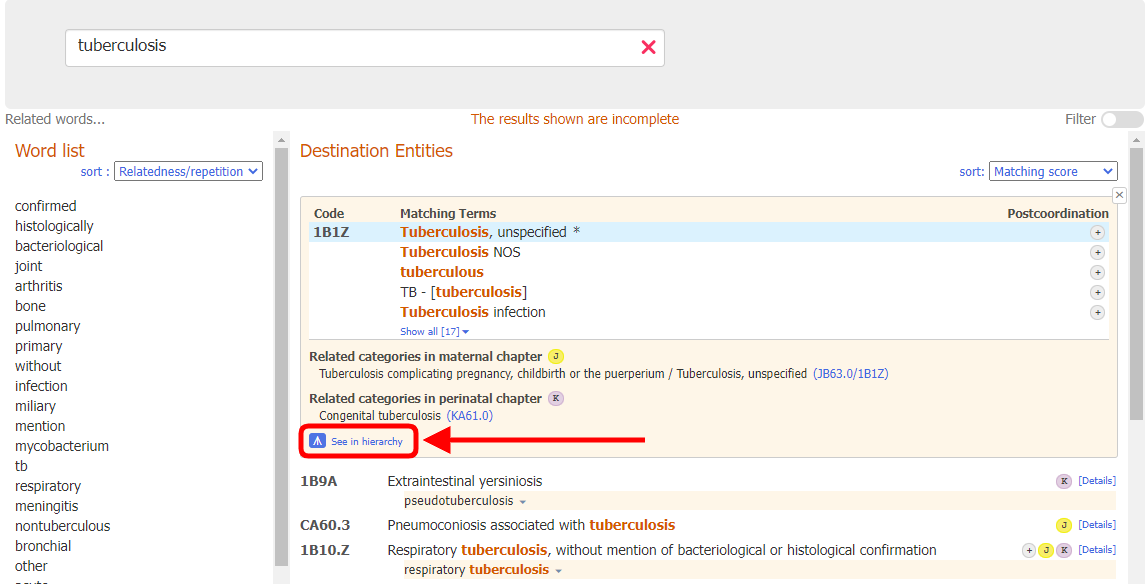1148x584 pixels.
Task: Open postcoordination for the tuberculous term
Action: tap(1097, 272)
